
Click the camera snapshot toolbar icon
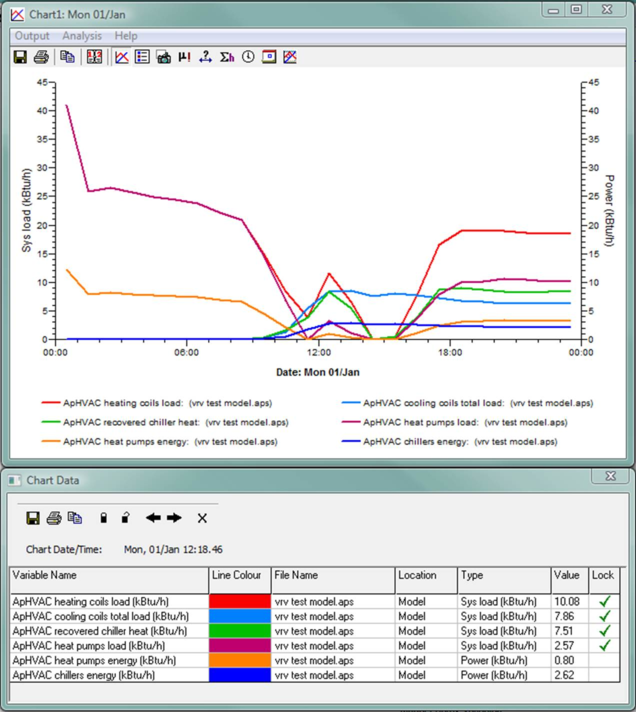pos(163,57)
